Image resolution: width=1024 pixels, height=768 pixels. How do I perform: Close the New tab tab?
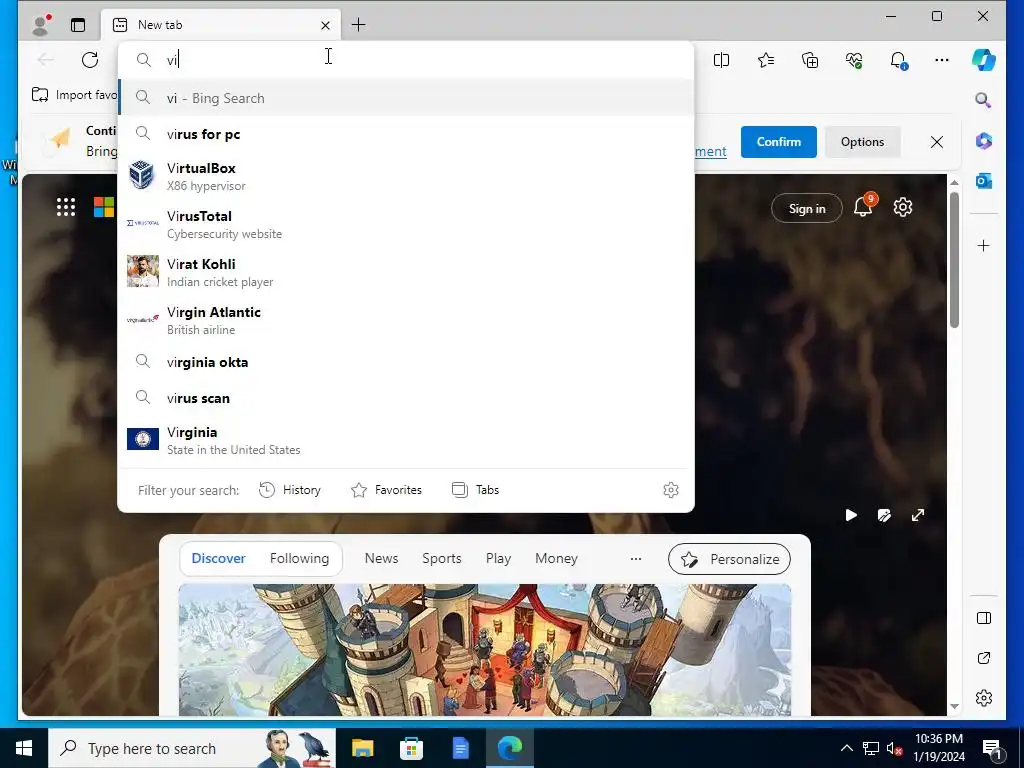(x=325, y=25)
